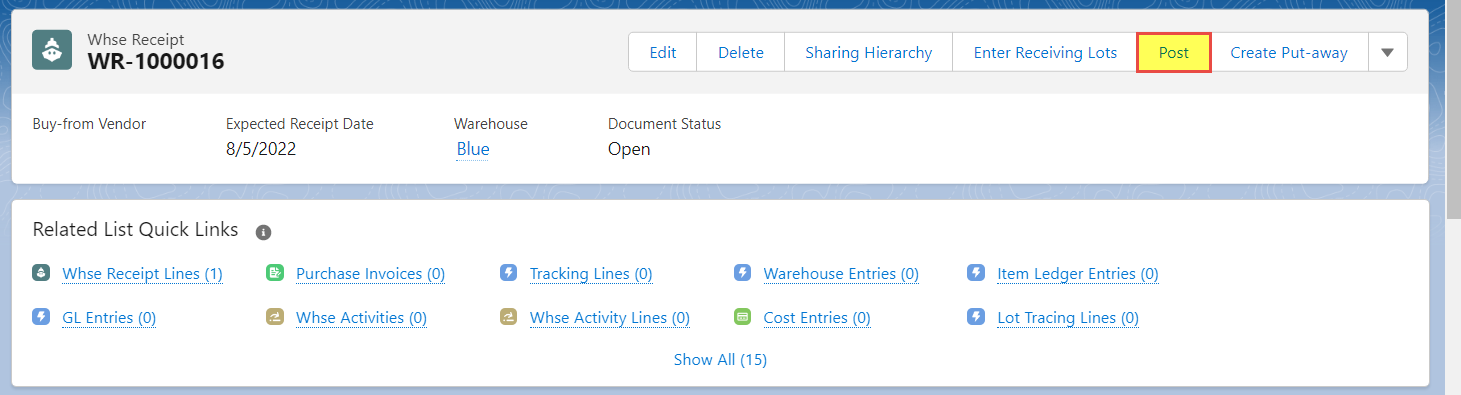Click the Edit button

pyautogui.click(x=663, y=52)
